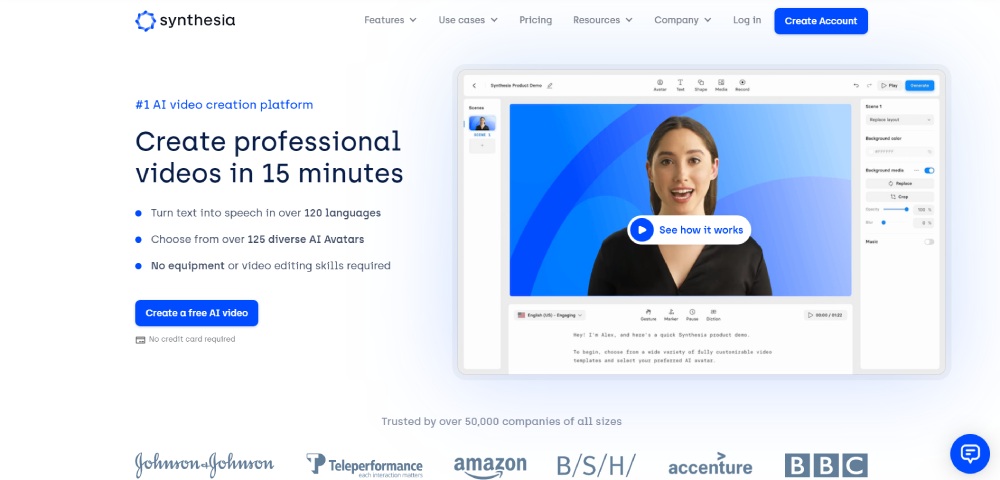Select the Text tool in editor
Screen dimensions: 1000x480
click(x=680, y=85)
